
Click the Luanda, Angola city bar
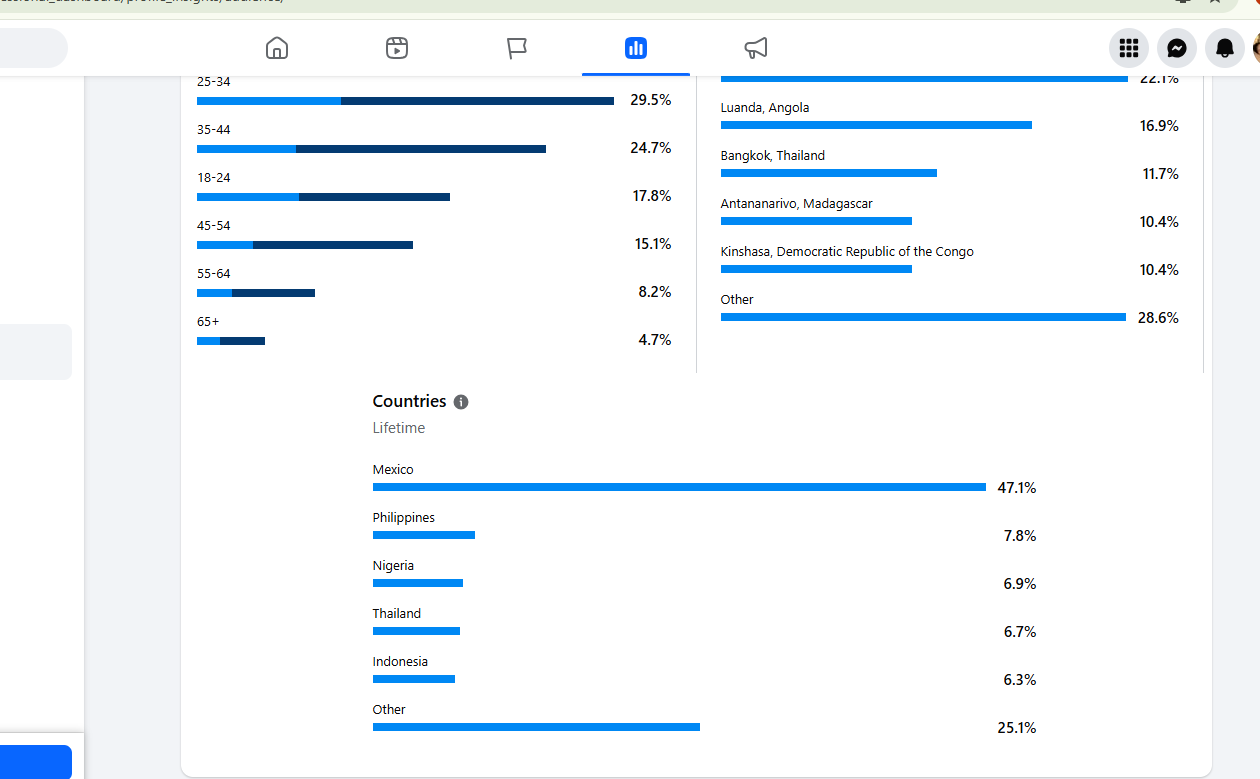pos(876,125)
